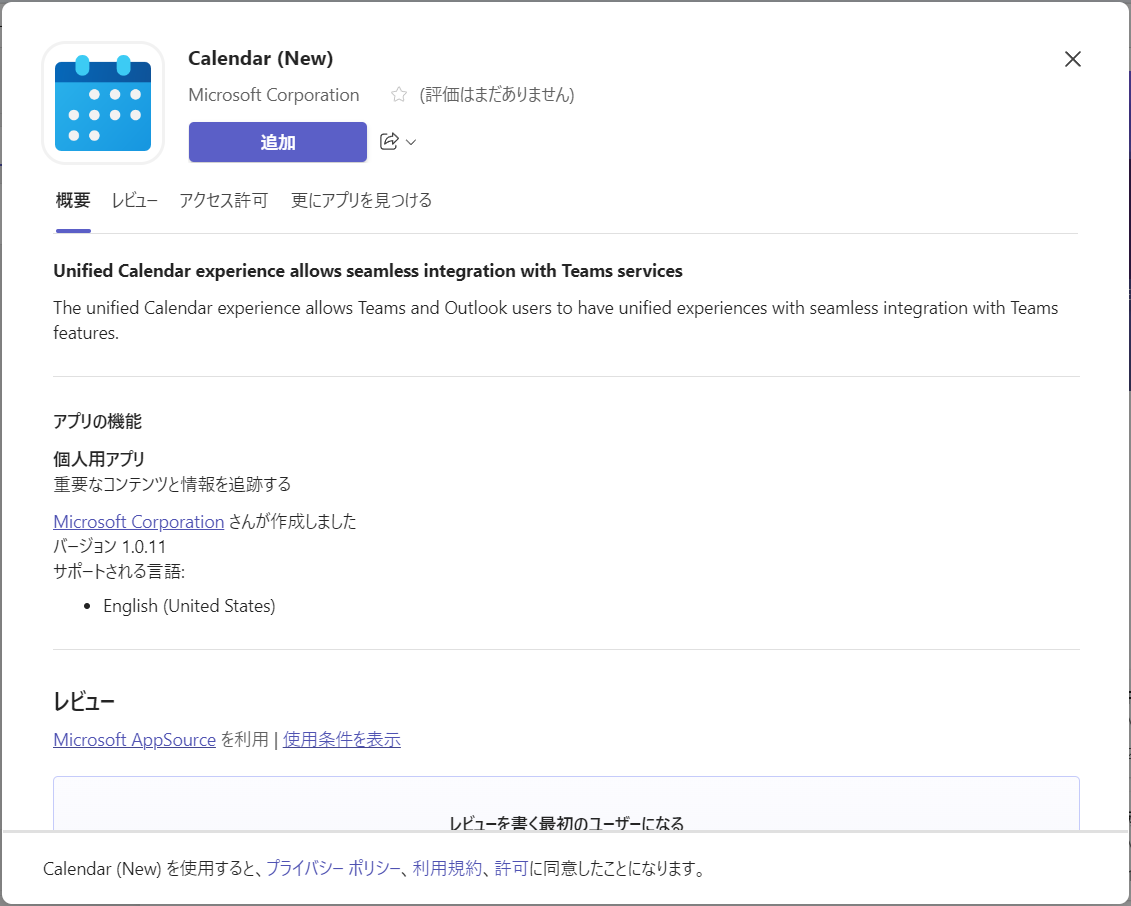Expand the share dropdown chevron
The image size is (1131, 906).
click(x=411, y=142)
